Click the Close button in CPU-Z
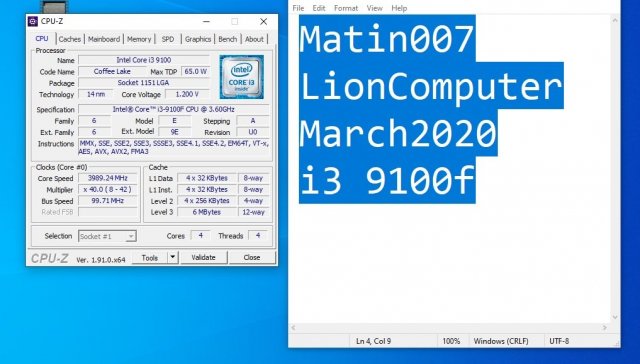 [252, 258]
